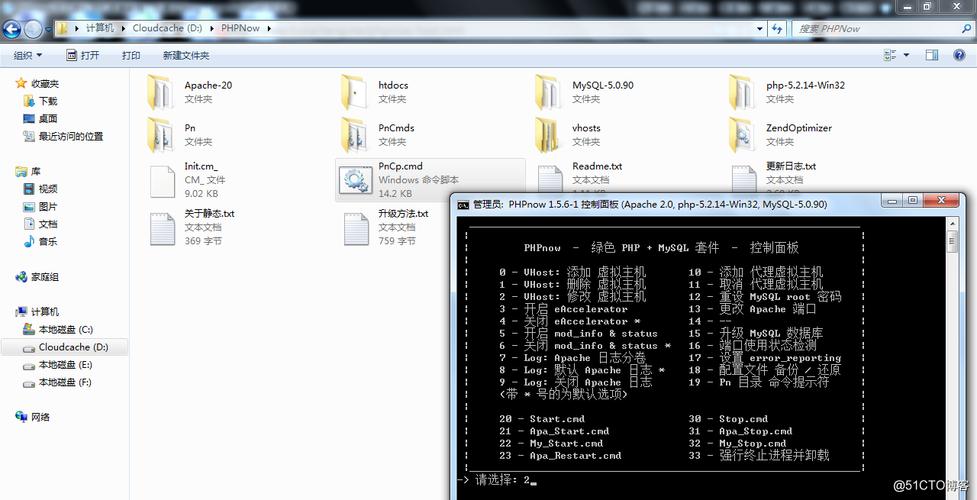Open the Apache-20 folder icon
The height and width of the screenshot is (500, 977).
tap(160, 92)
